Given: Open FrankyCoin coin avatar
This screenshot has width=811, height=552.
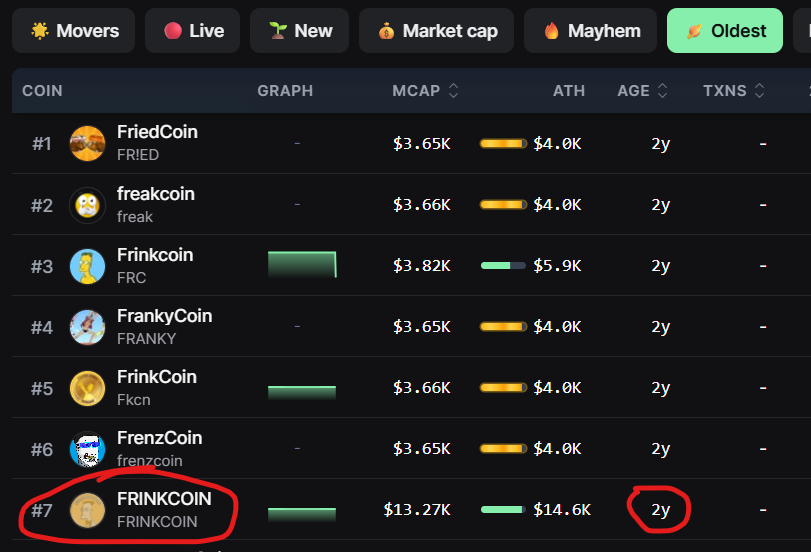Looking at the screenshot, I should [x=87, y=327].
